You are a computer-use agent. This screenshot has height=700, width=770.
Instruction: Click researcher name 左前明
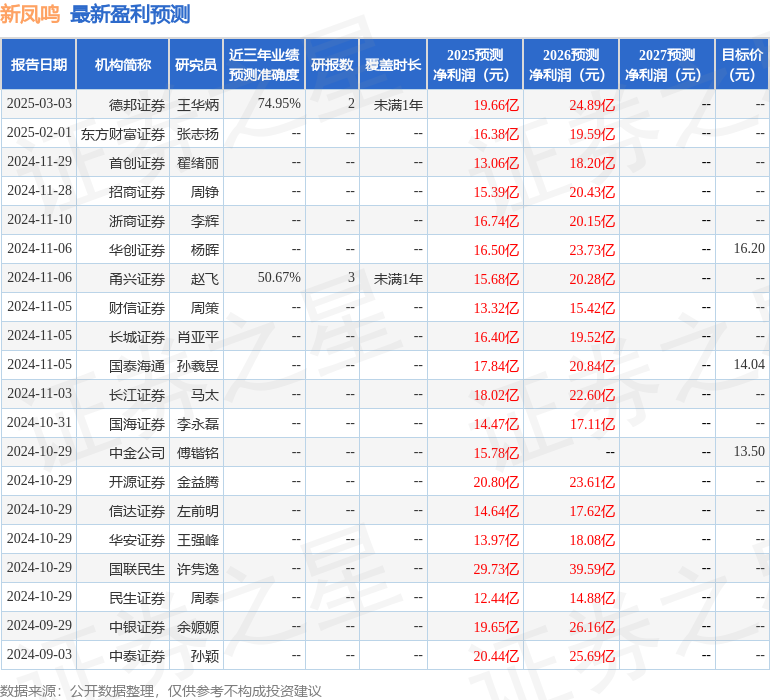198,511
